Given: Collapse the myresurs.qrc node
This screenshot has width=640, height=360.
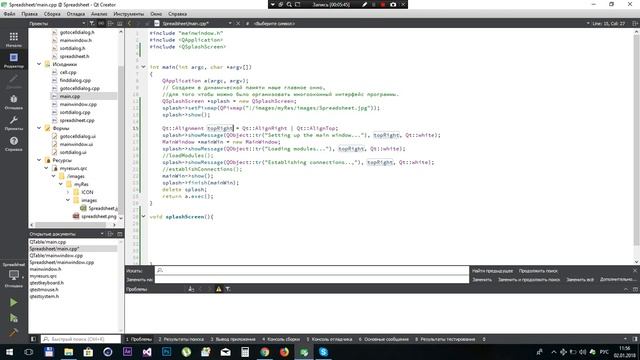Looking at the screenshot, I should pyautogui.click(x=47, y=168).
